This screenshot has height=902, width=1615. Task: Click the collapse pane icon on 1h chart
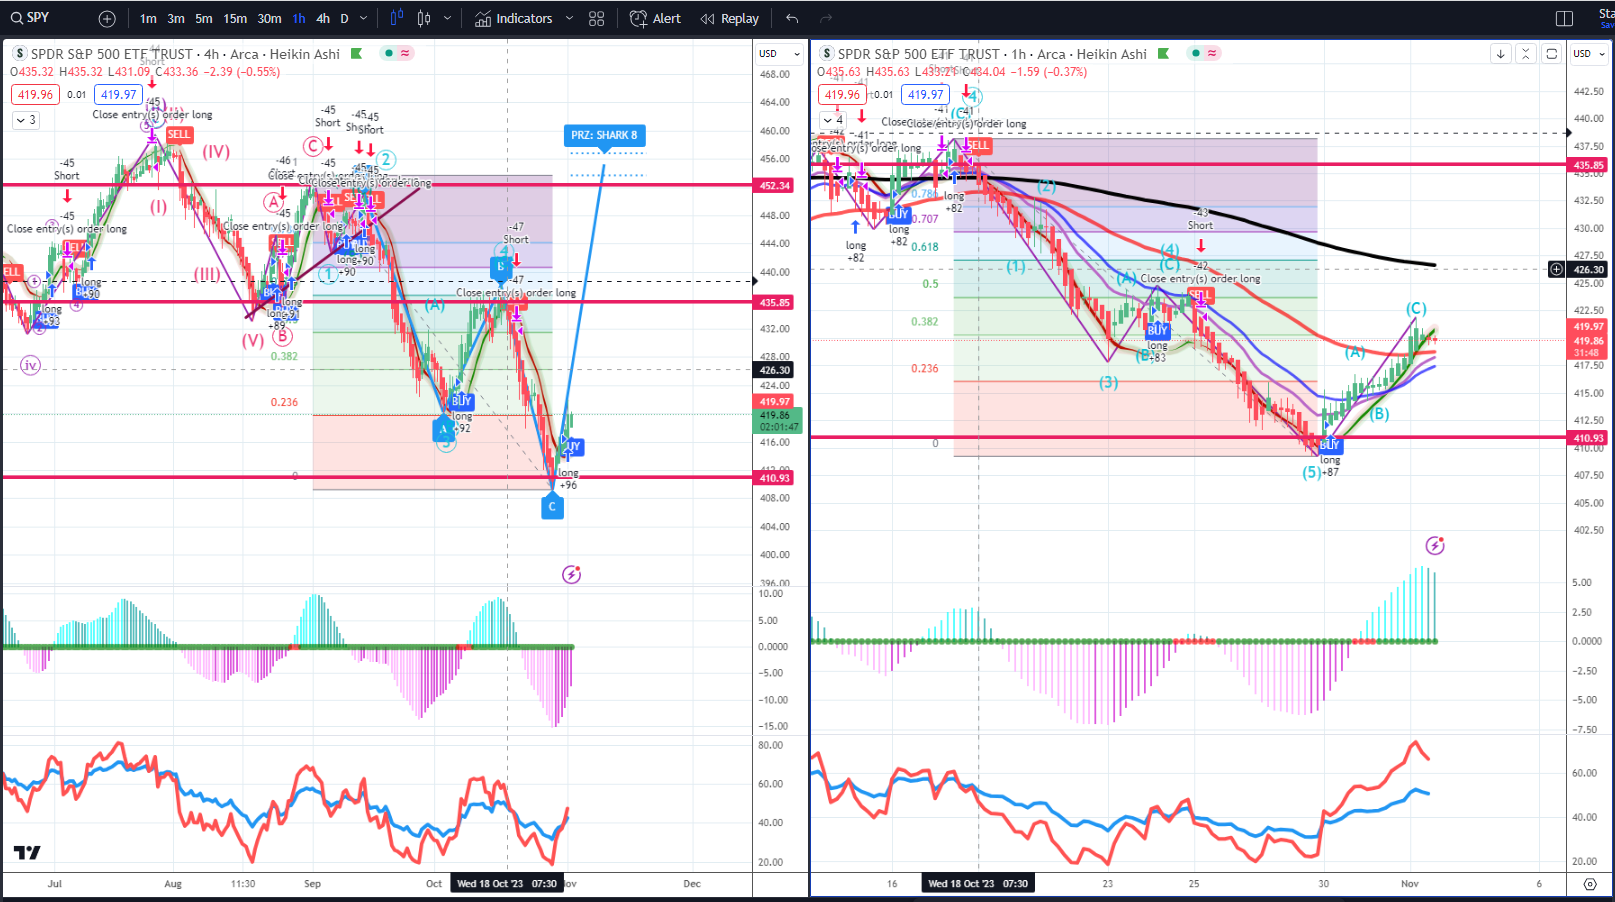(x=1525, y=54)
